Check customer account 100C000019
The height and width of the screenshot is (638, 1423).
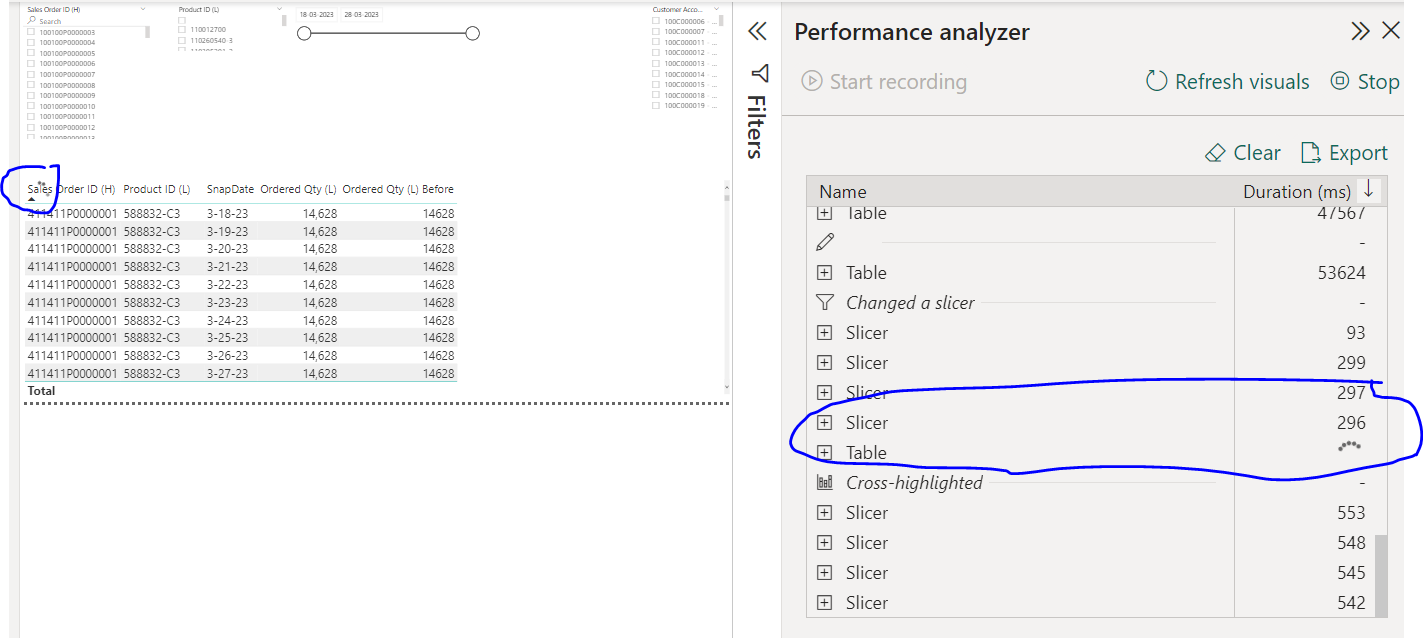coord(656,105)
